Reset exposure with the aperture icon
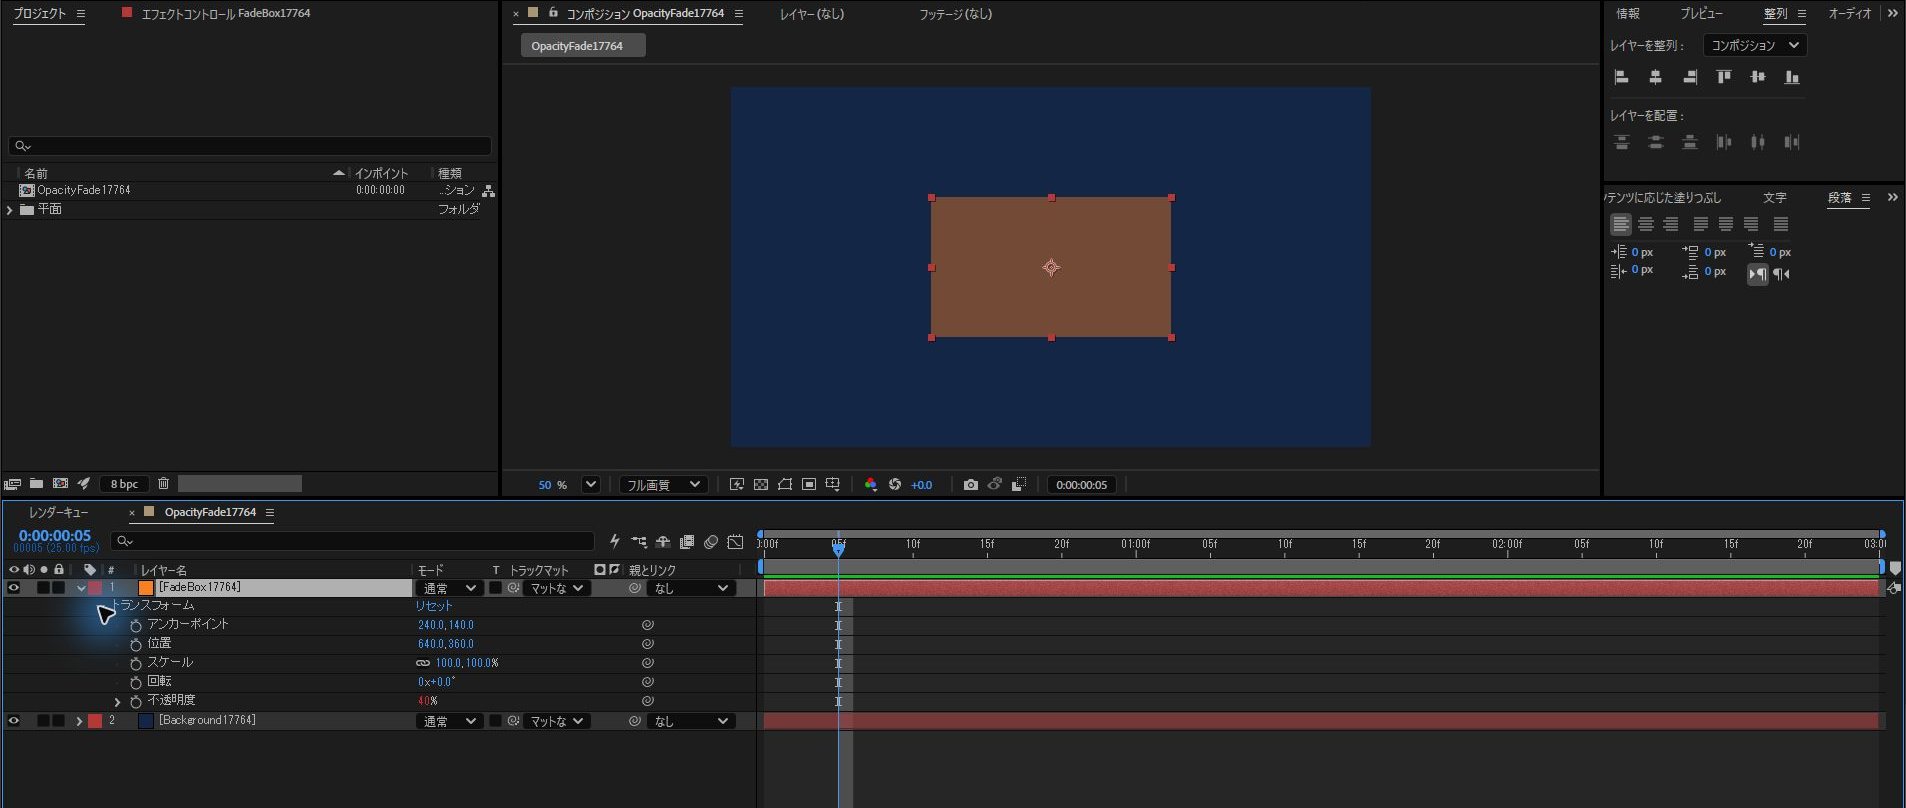This screenshot has width=1906, height=808. [x=895, y=485]
